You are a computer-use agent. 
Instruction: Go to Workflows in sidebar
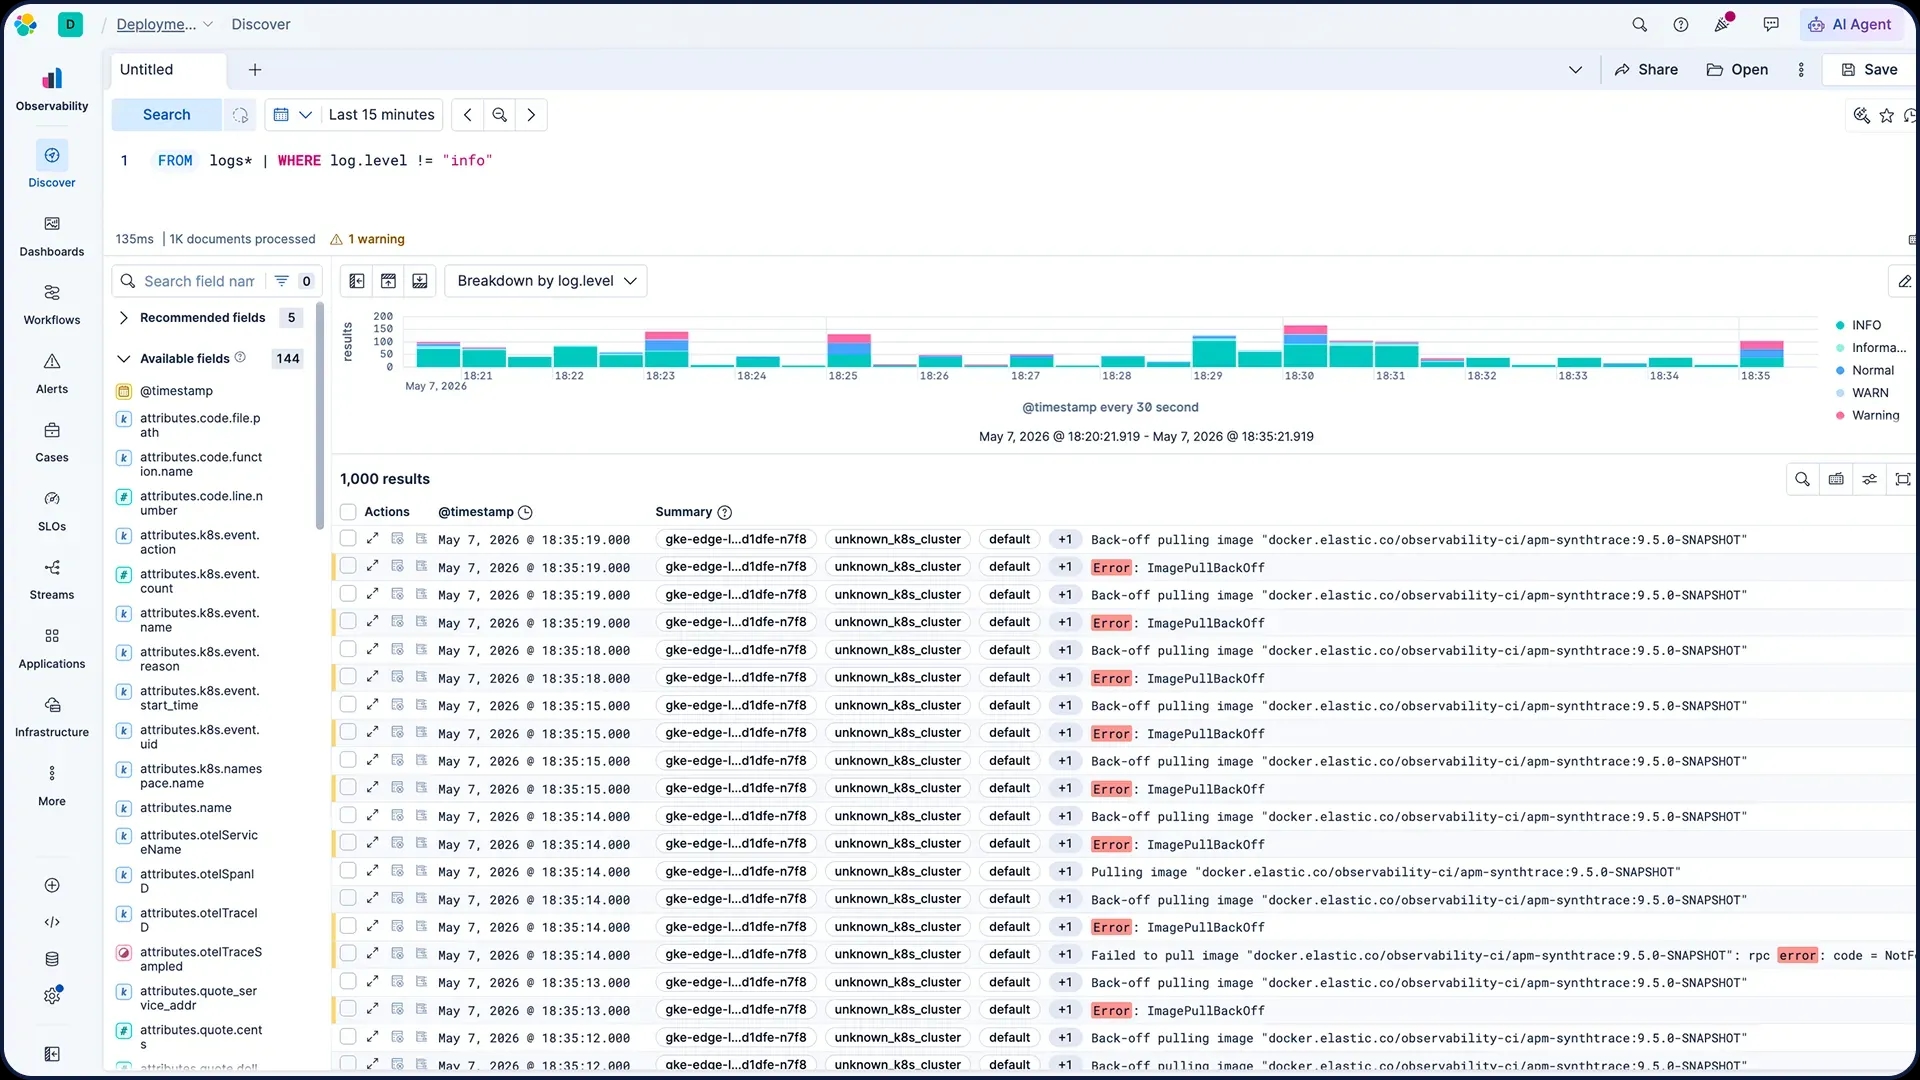tap(52, 304)
